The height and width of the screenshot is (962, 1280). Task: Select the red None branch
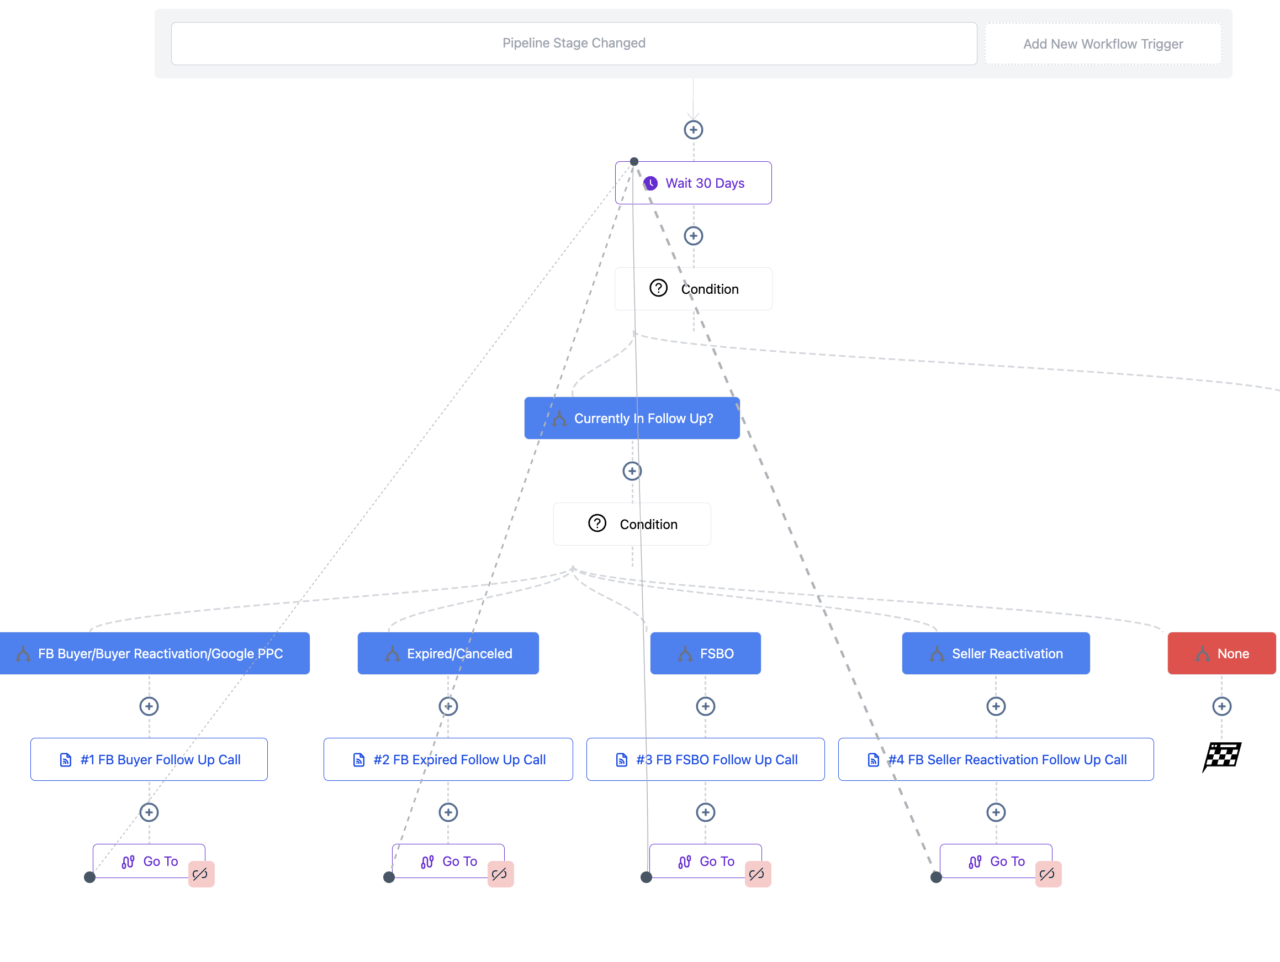point(1221,653)
